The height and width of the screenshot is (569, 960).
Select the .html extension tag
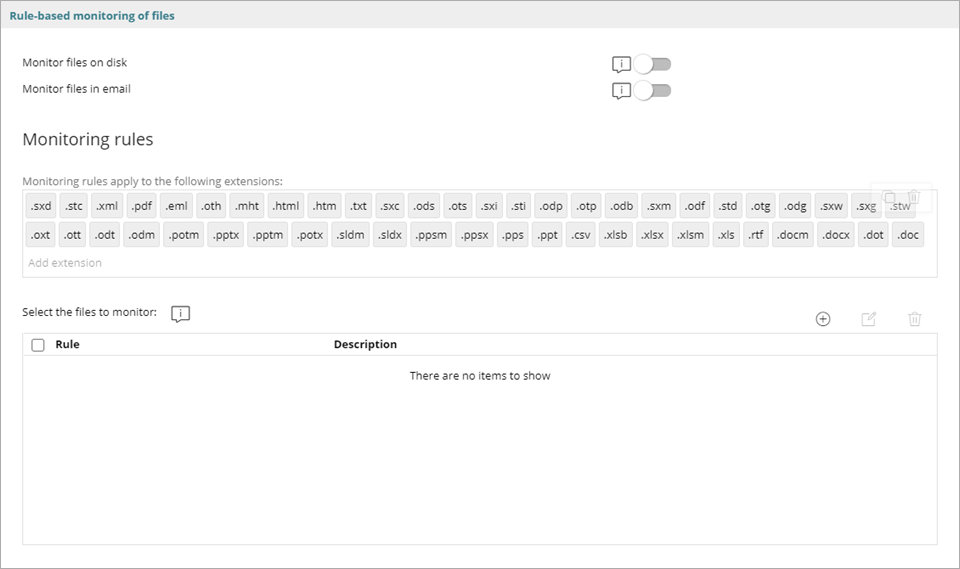tap(286, 206)
